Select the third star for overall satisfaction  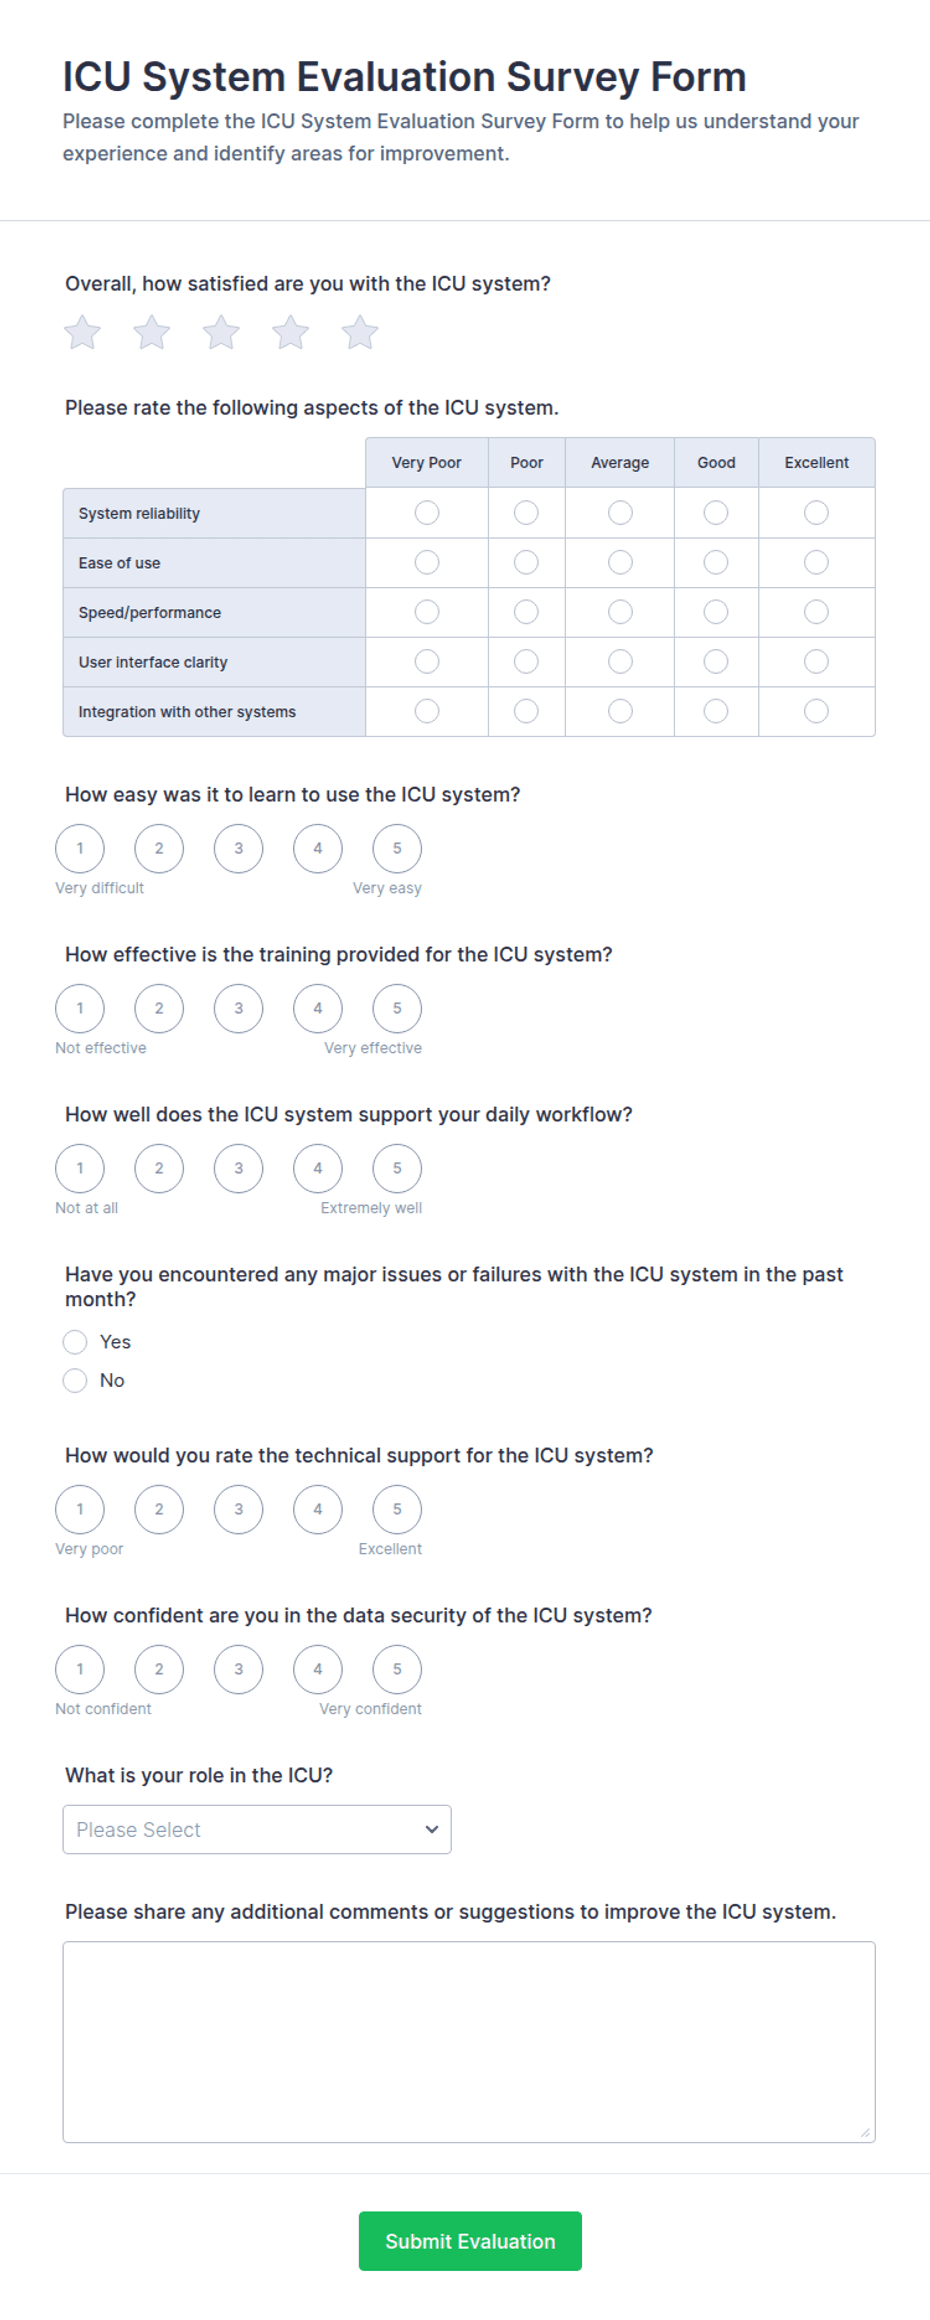pyautogui.click(x=221, y=332)
